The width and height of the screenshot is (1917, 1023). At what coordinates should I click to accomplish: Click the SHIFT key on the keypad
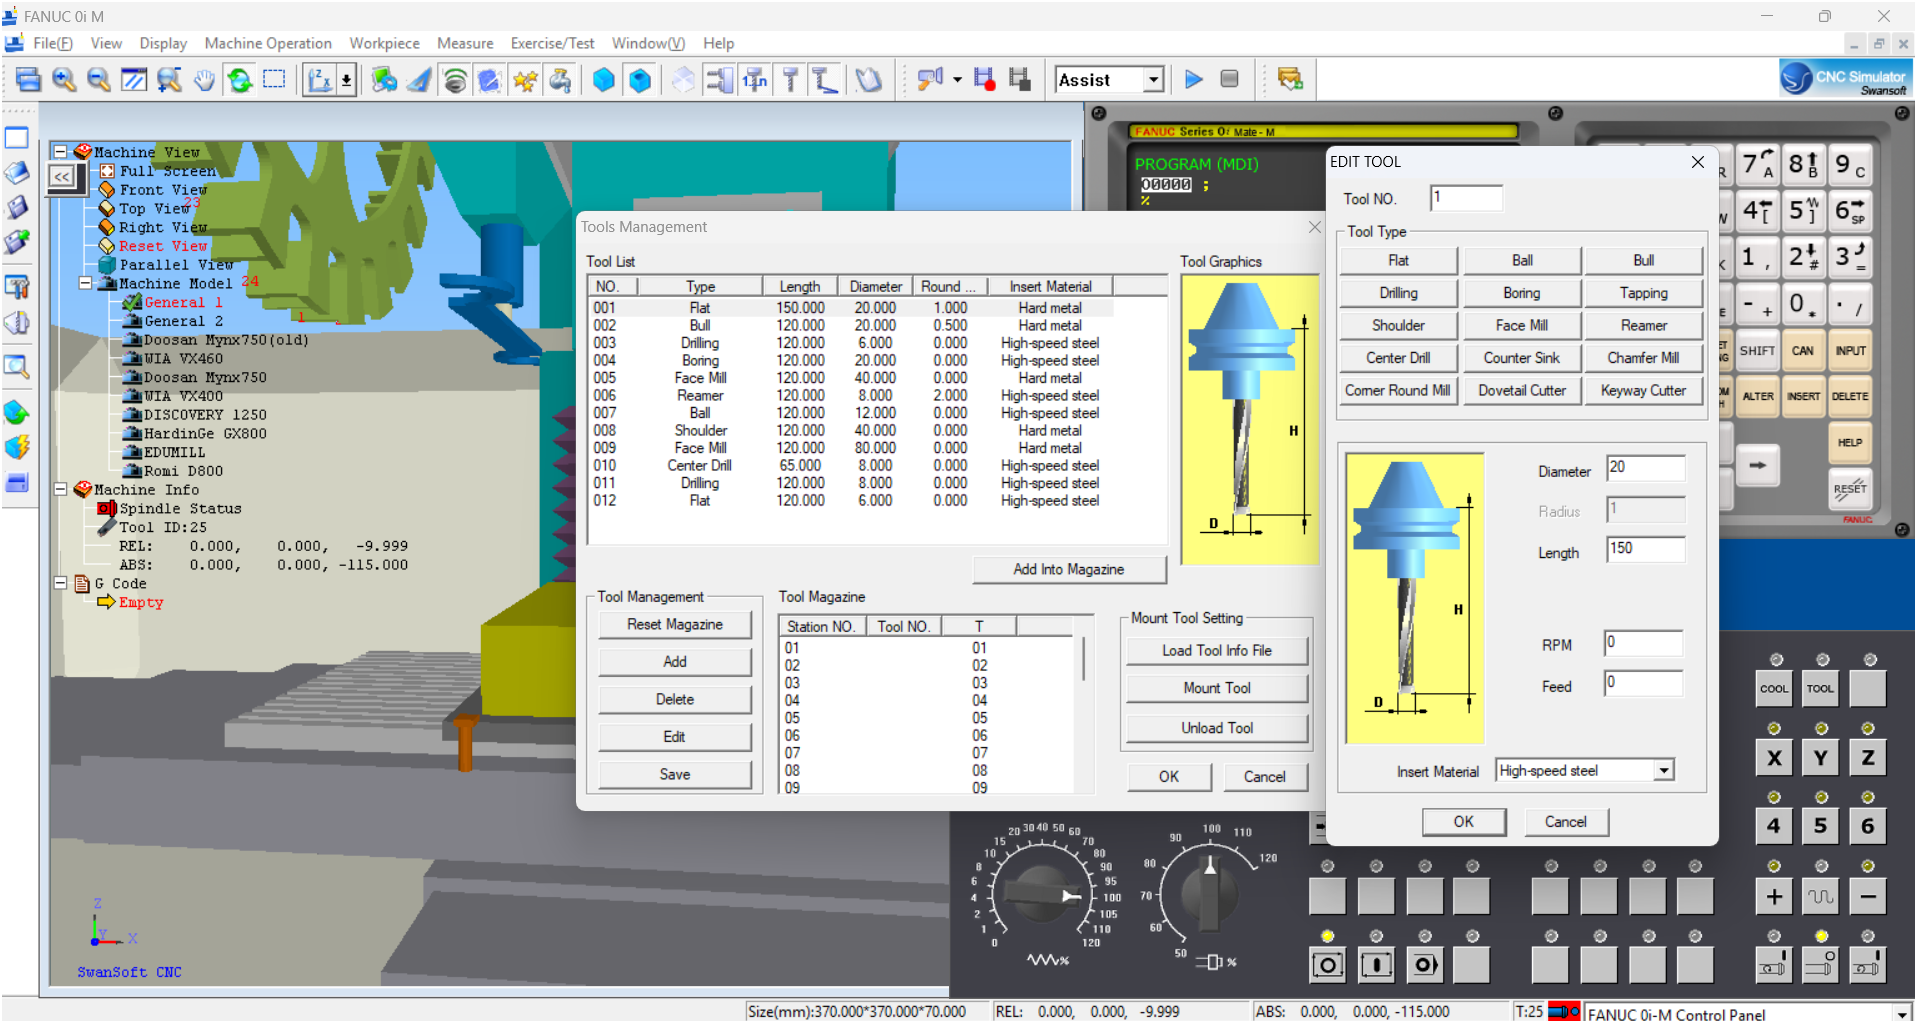(1757, 351)
